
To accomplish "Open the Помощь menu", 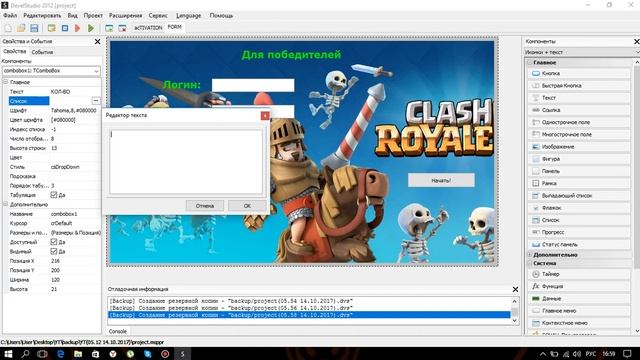I will point(221,16).
